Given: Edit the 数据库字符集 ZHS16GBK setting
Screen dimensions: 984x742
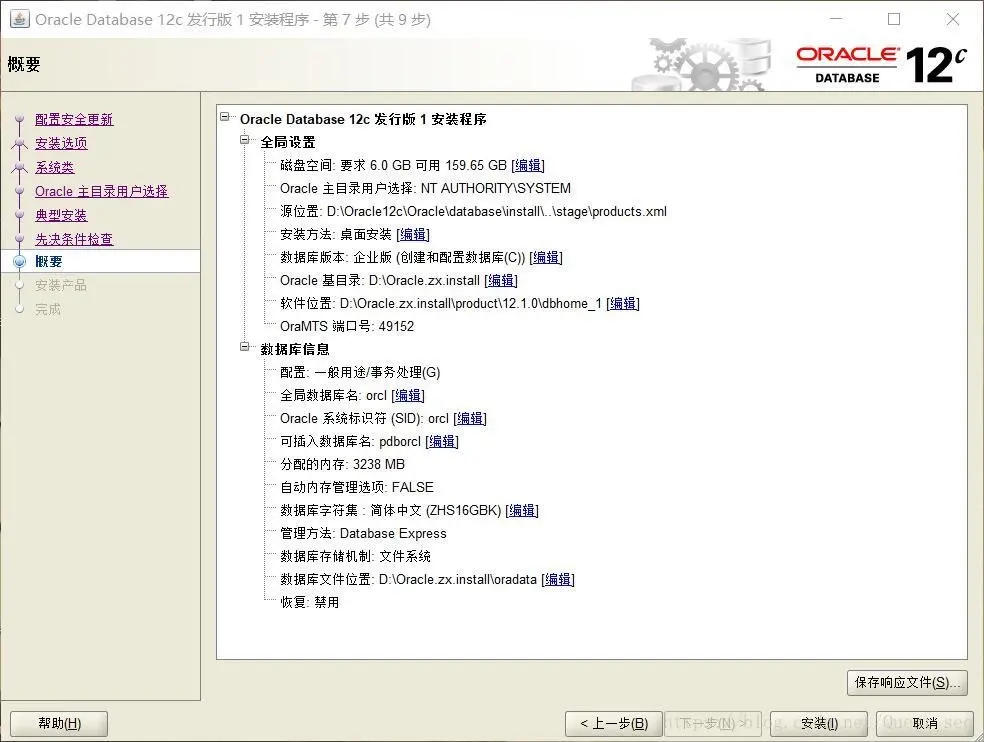Looking at the screenshot, I should (522, 510).
